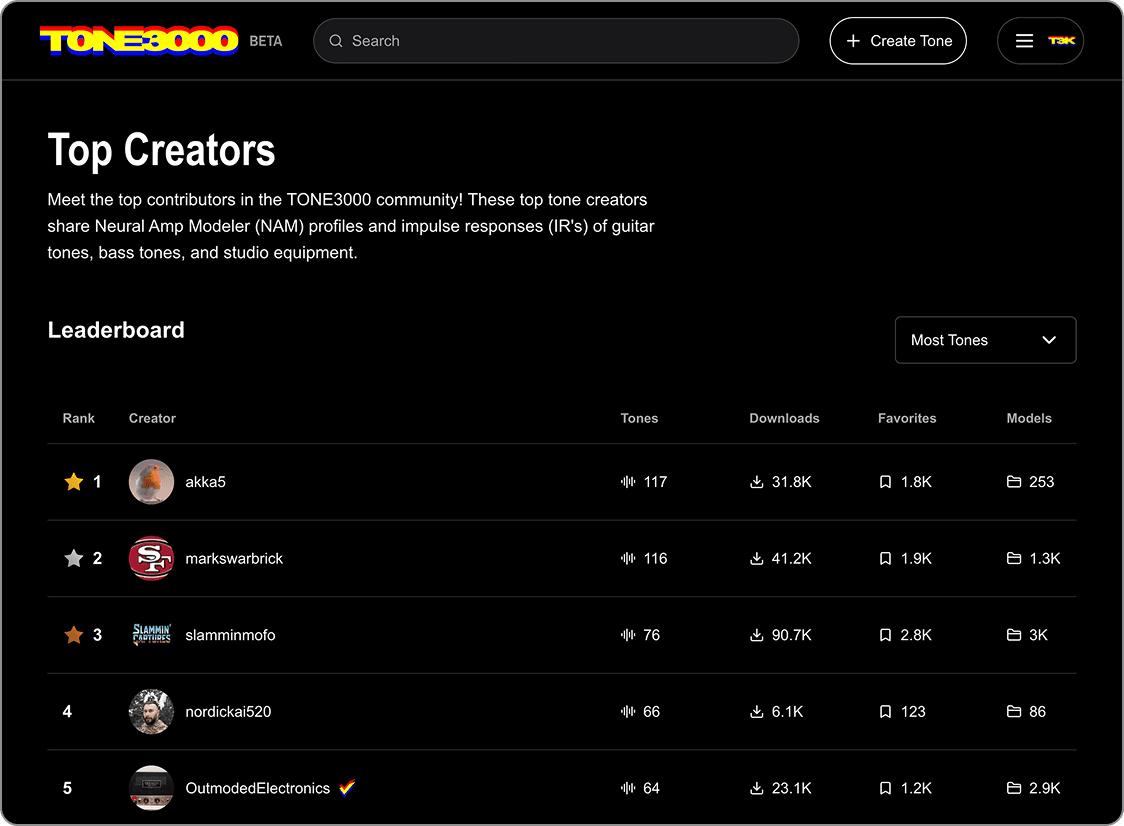Click the TONE3000 logo
The width and height of the screenshot is (1124, 826).
click(139, 41)
